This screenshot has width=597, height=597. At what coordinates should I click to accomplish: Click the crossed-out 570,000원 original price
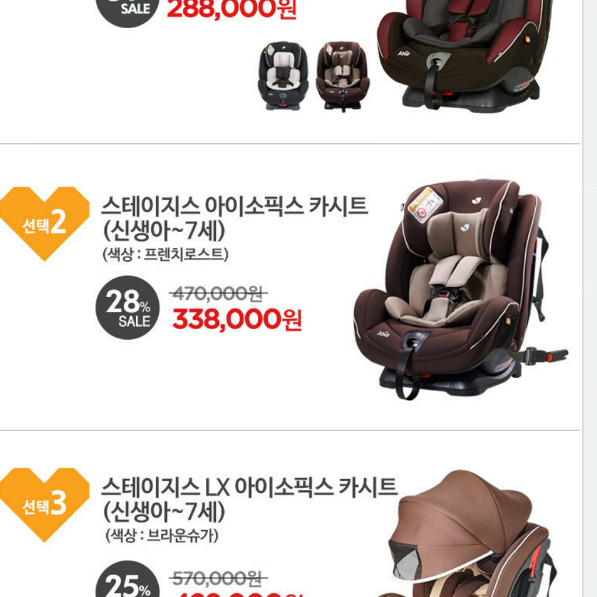218,578
